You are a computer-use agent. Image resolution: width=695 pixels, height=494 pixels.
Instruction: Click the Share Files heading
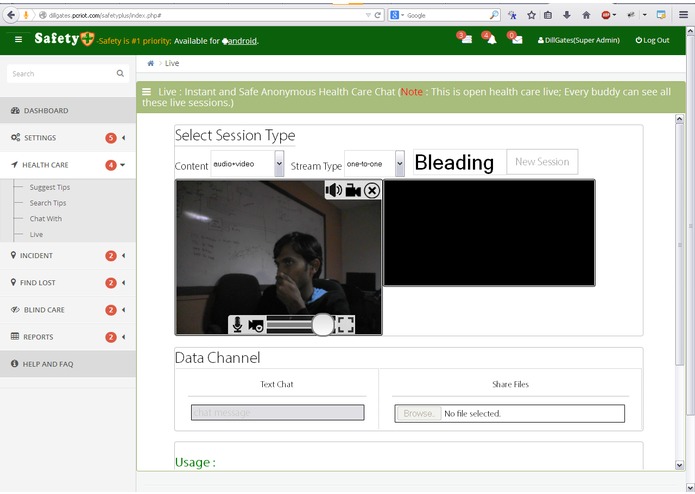511,385
